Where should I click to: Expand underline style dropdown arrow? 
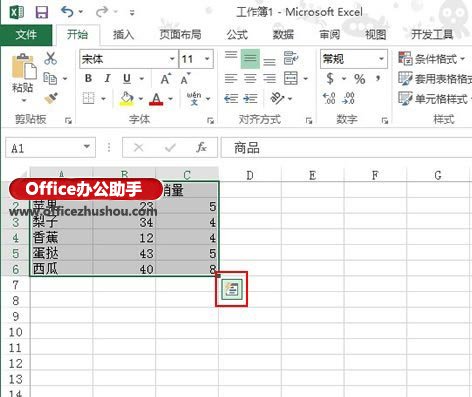(142, 79)
